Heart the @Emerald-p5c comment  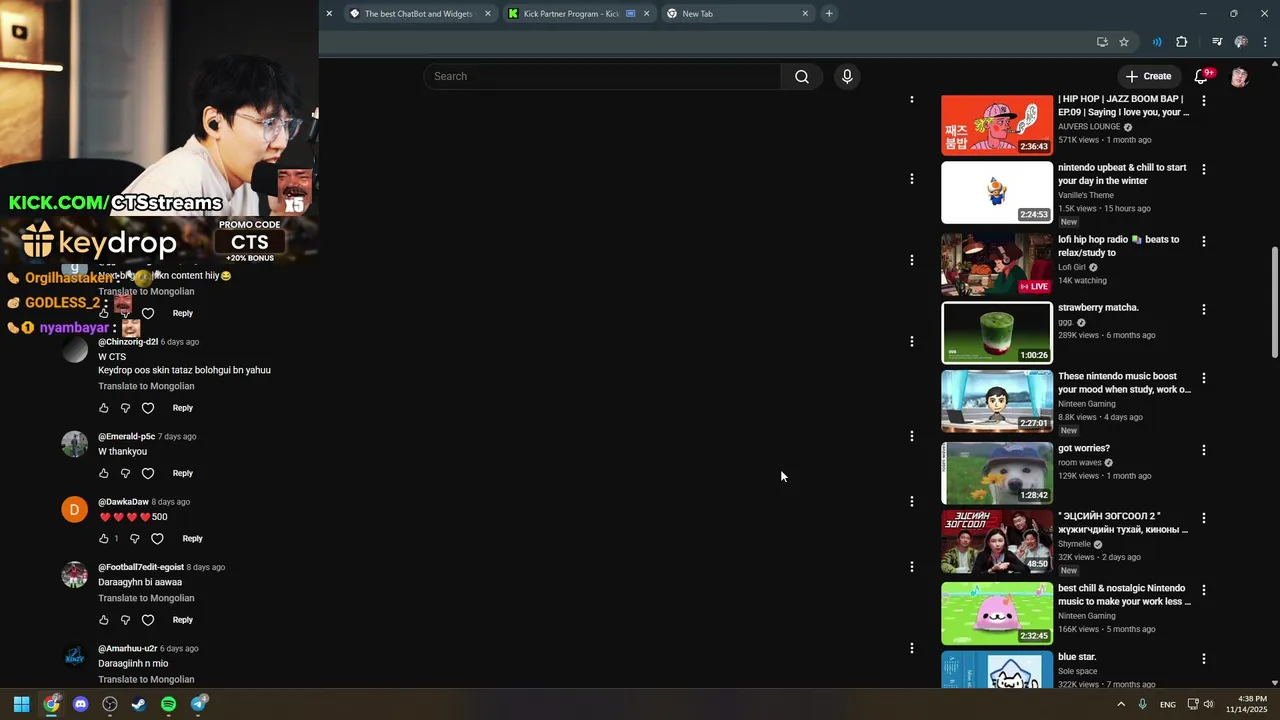(148, 473)
